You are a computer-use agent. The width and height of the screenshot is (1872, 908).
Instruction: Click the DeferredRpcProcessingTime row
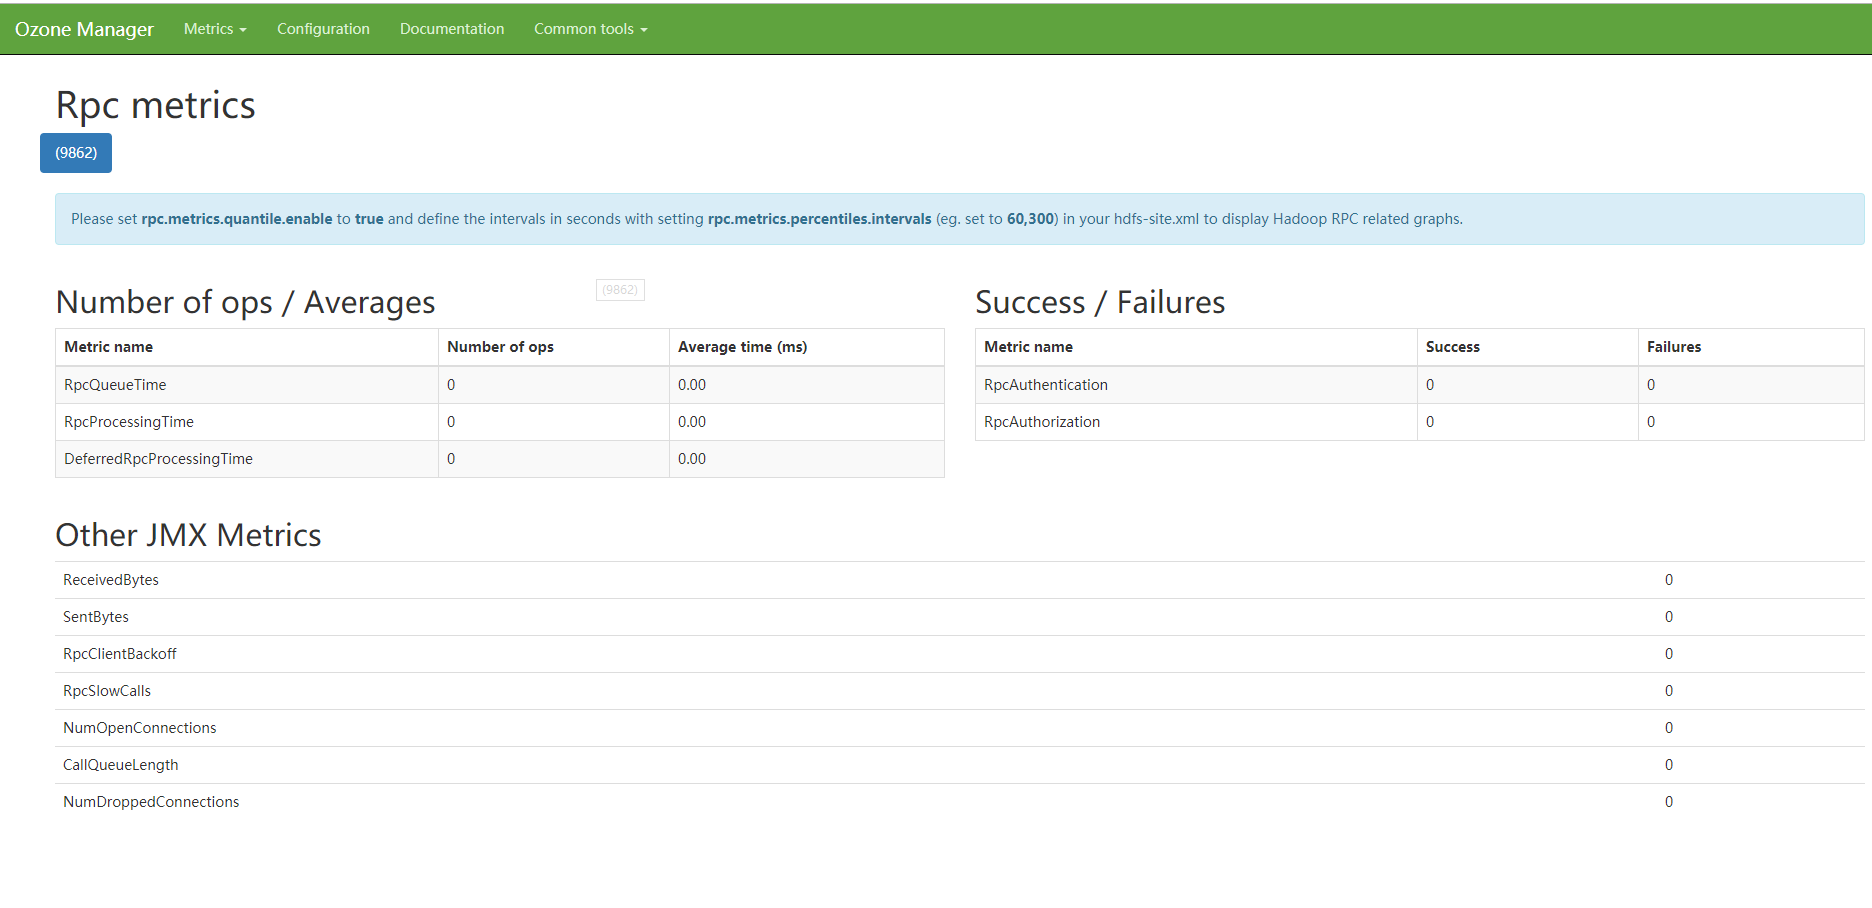(158, 459)
